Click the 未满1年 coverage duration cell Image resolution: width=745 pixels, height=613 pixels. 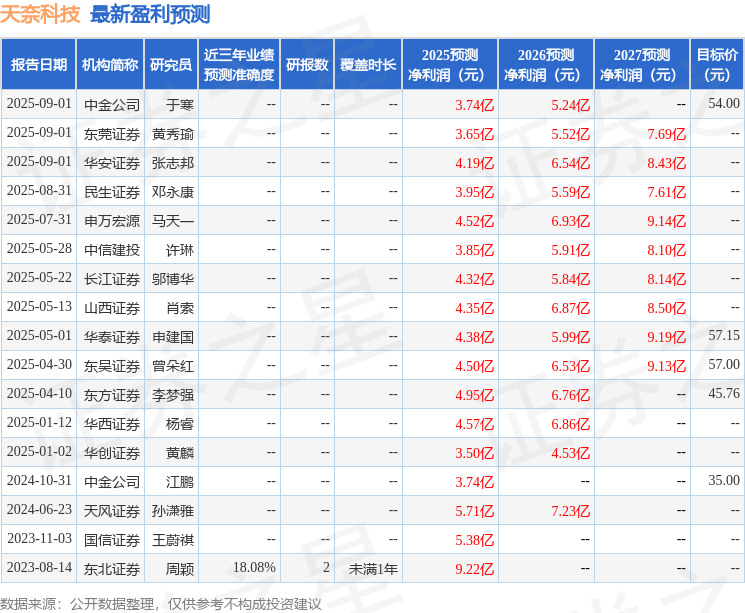pos(372,568)
